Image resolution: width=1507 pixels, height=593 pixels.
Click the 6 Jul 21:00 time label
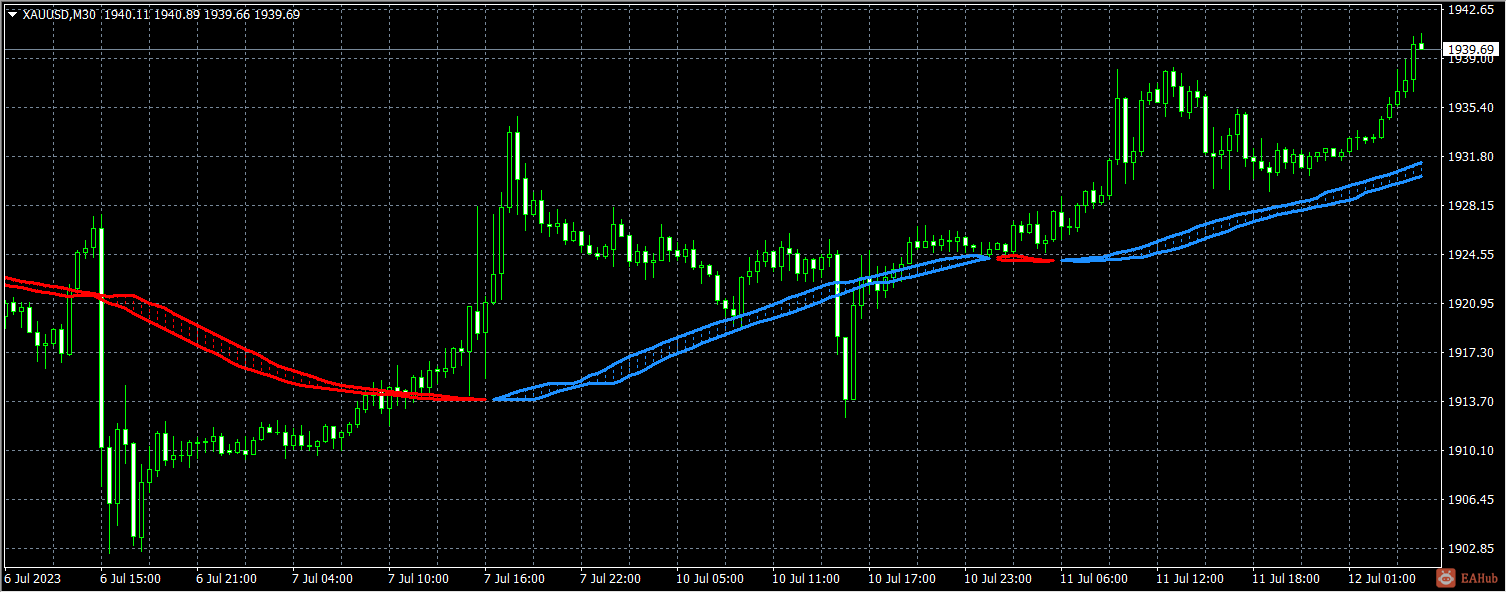[x=226, y=579]
